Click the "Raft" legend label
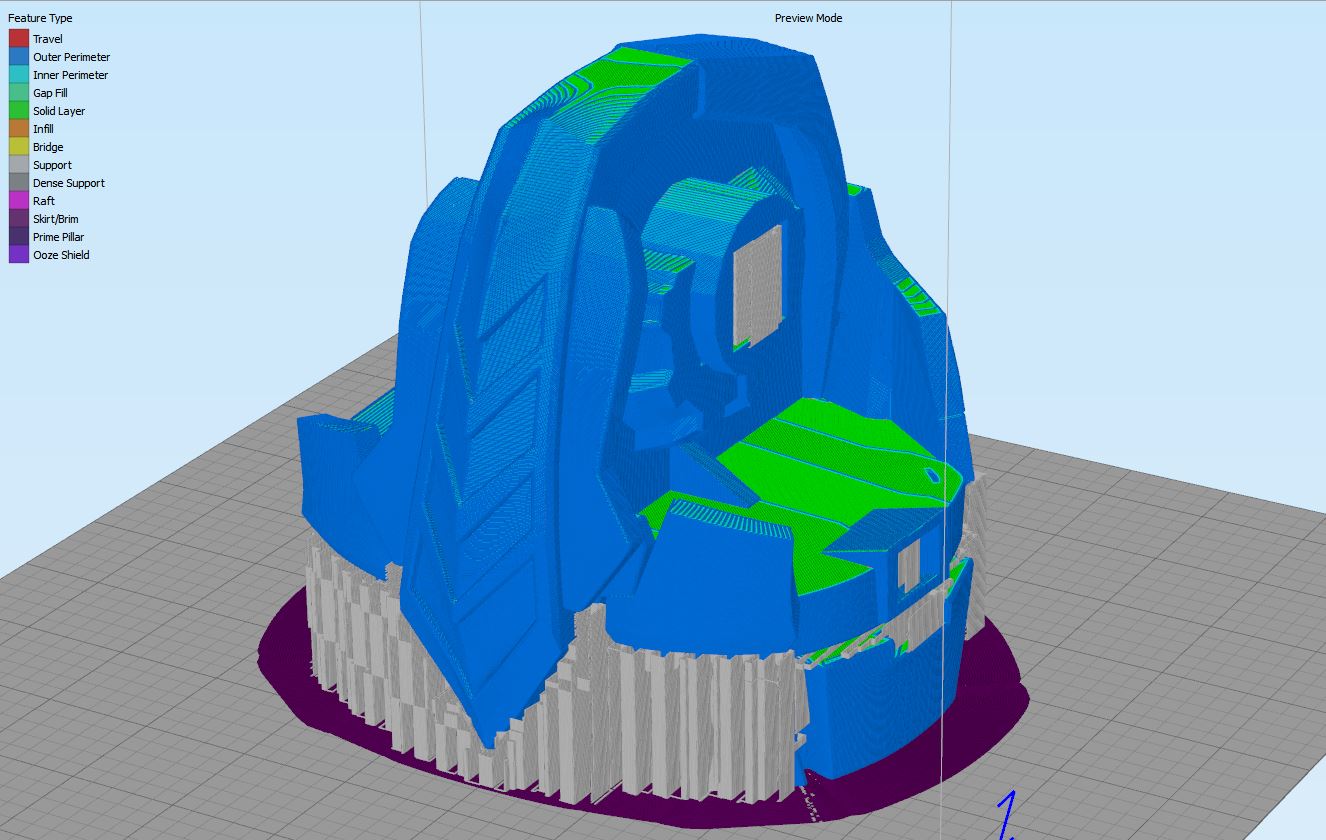Image resolution: width=1326 pixels, height=840 pixels. coord(44,201)
